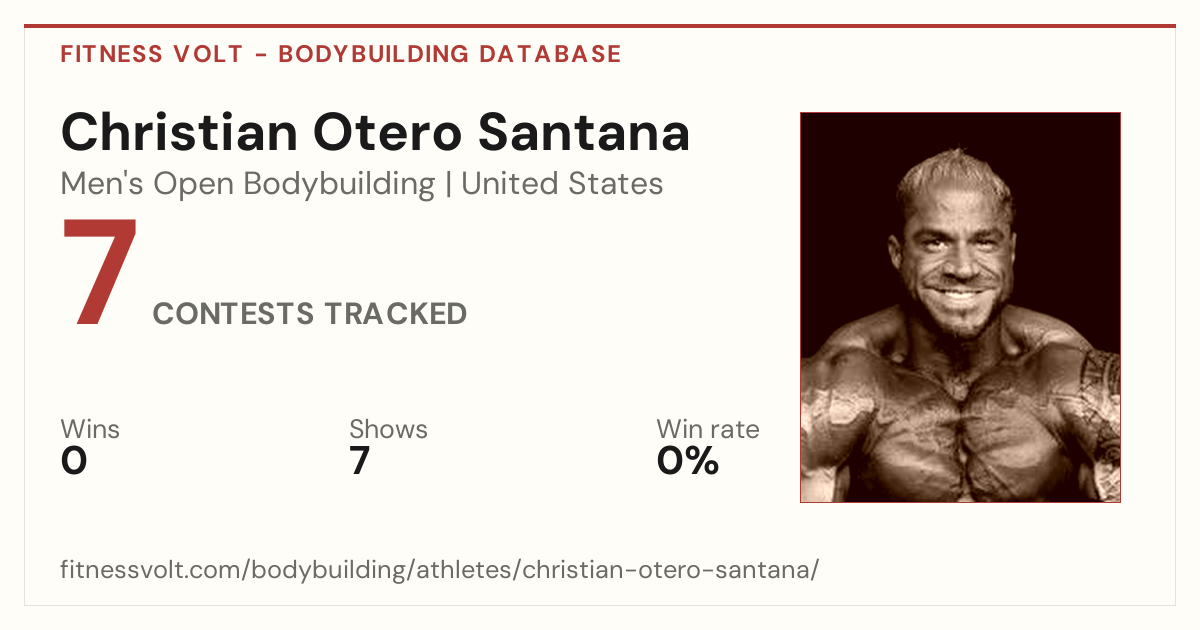Viewport: 1200px width, 630px height.
Task: Click the United States country label
Action: pyautogui.click(x=562, y=184)
